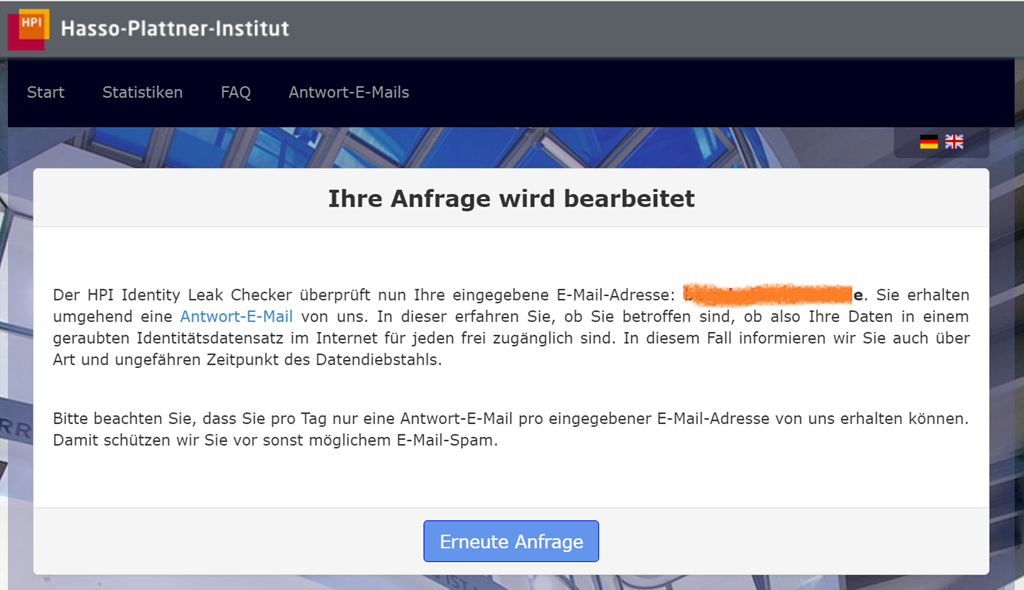Switch language to English via UK flag
This screenshot has height=590, width=1024.
[955, 142]
